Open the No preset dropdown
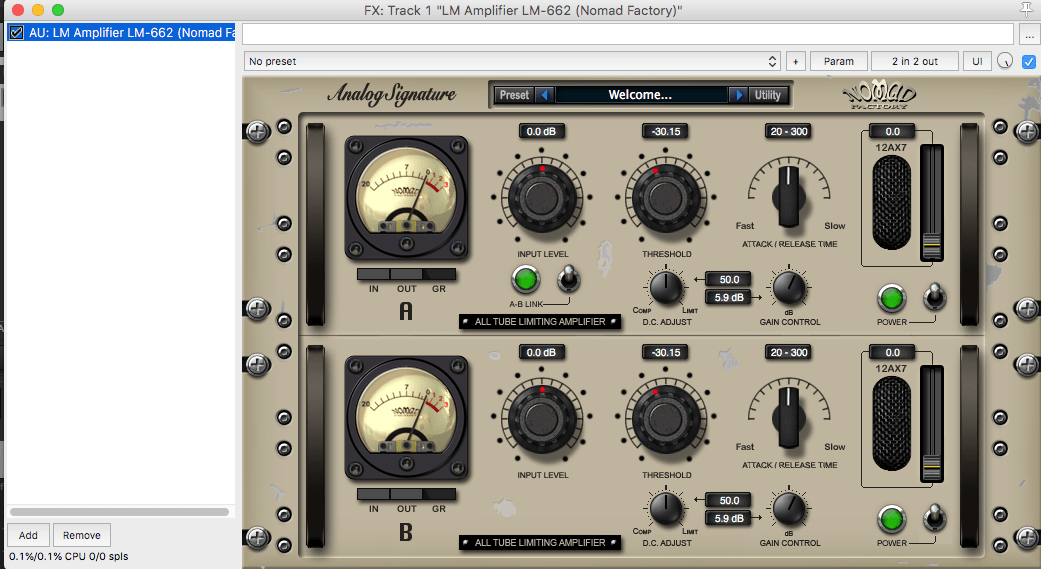 coord(511,61)
